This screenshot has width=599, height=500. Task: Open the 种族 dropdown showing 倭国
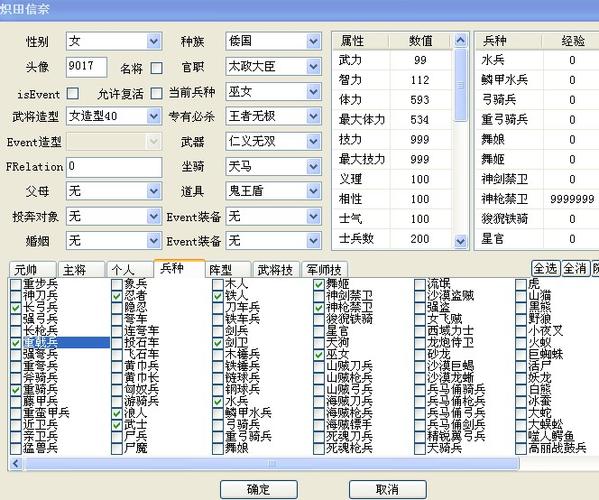coord(313,41)
